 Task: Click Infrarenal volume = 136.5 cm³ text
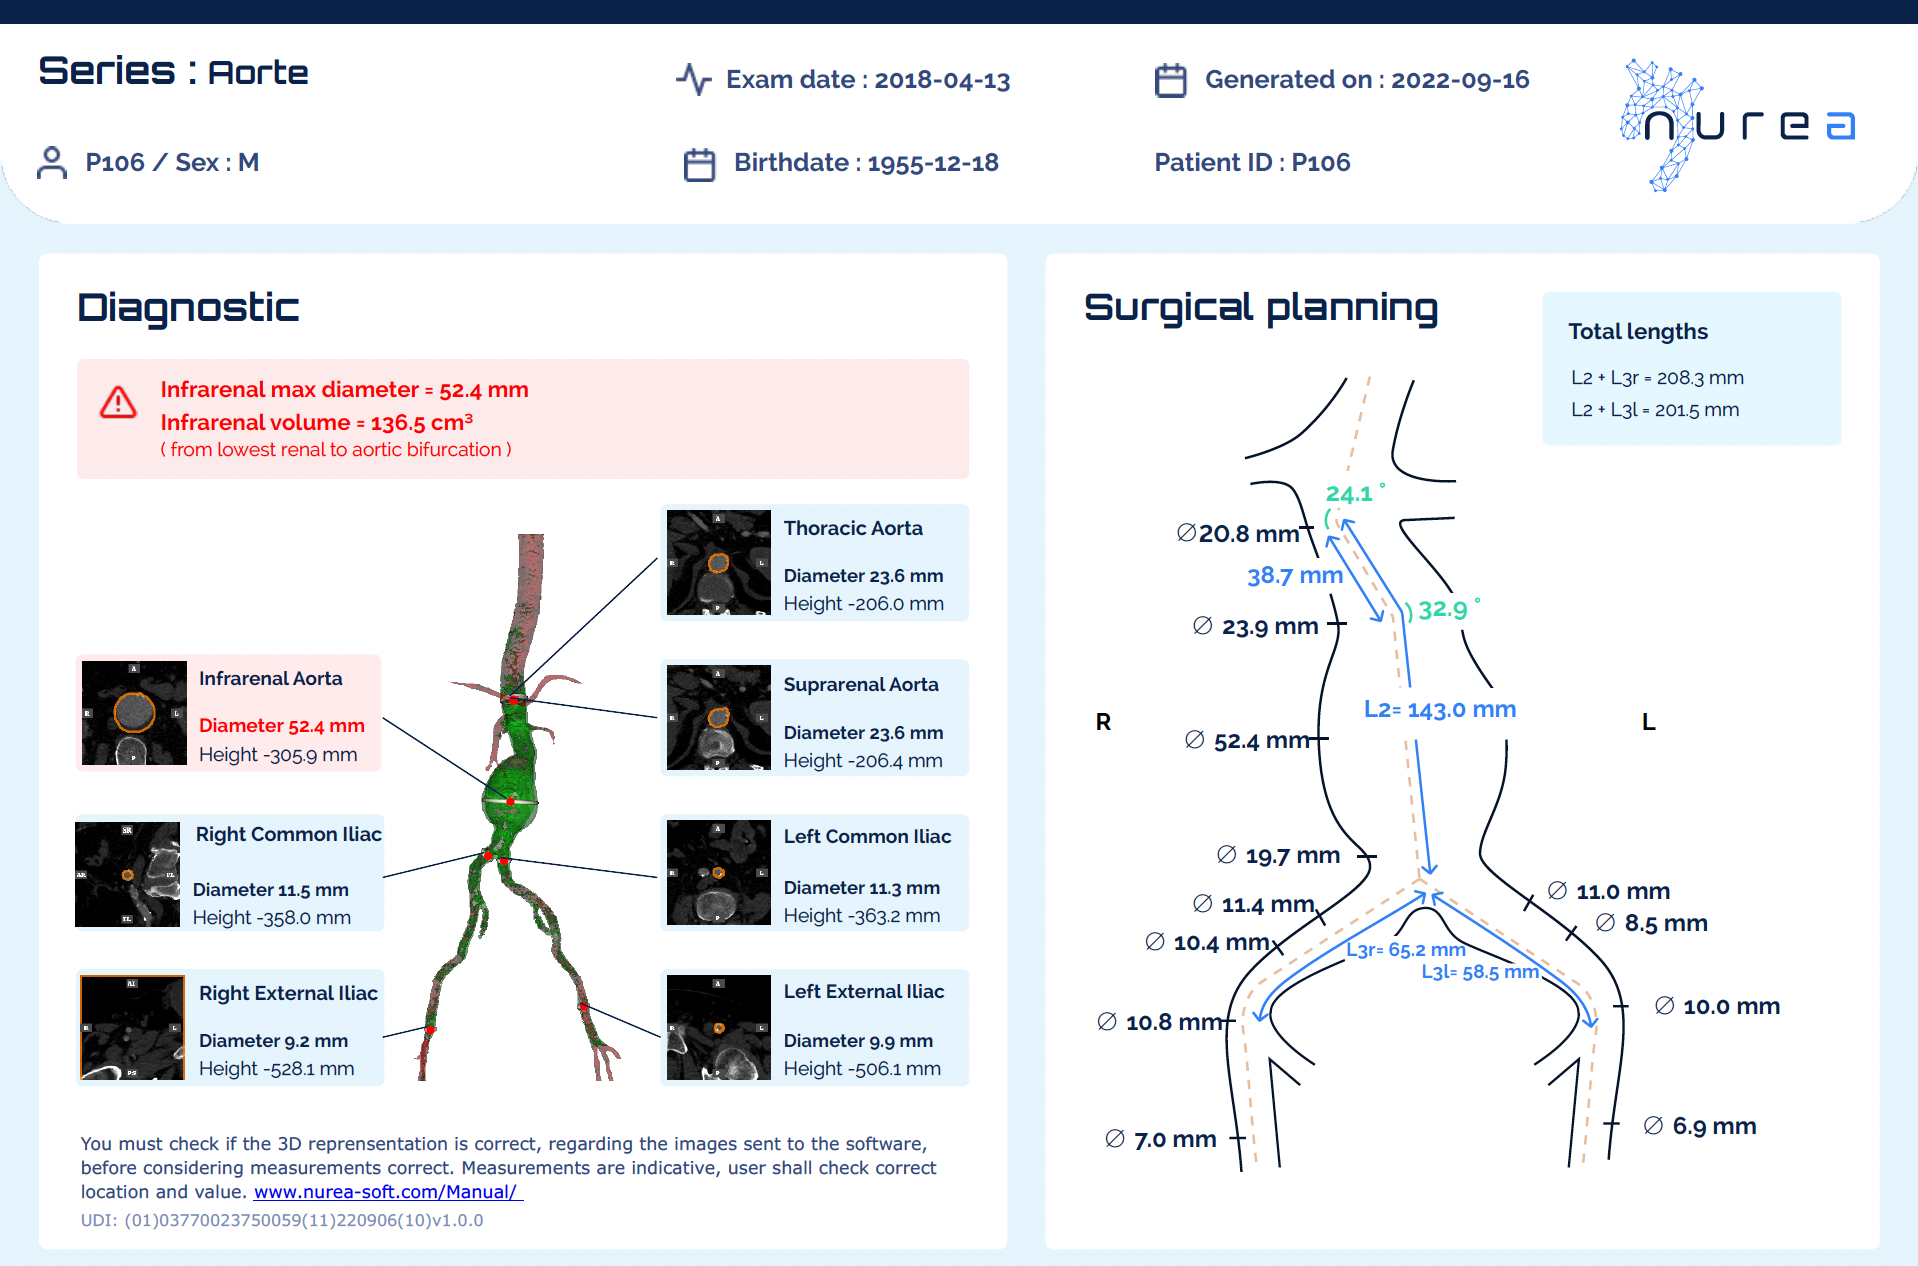pos(316,422)
